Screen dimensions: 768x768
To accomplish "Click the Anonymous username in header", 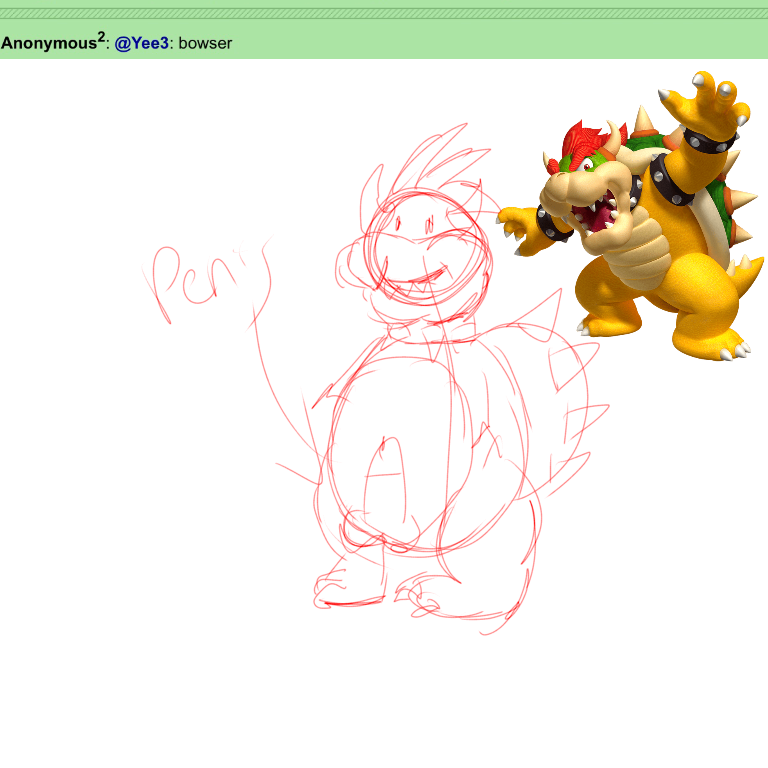I will click(x=48, y=44).
